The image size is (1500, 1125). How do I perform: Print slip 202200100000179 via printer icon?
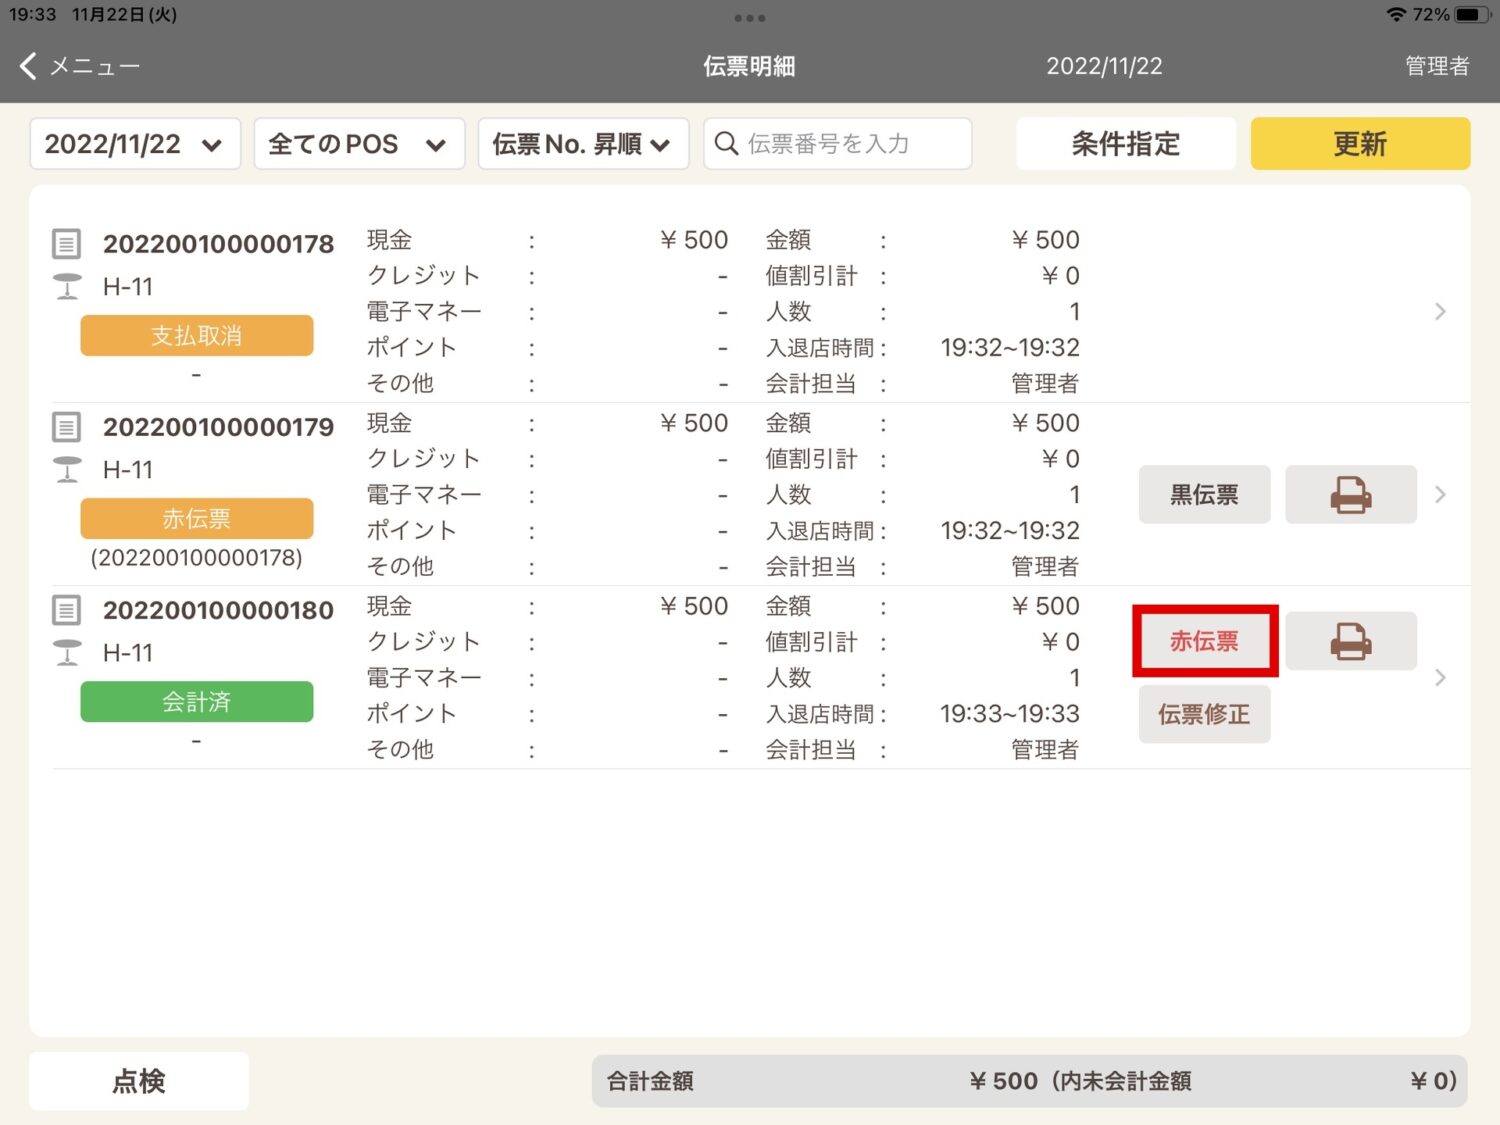(1351, 494)
